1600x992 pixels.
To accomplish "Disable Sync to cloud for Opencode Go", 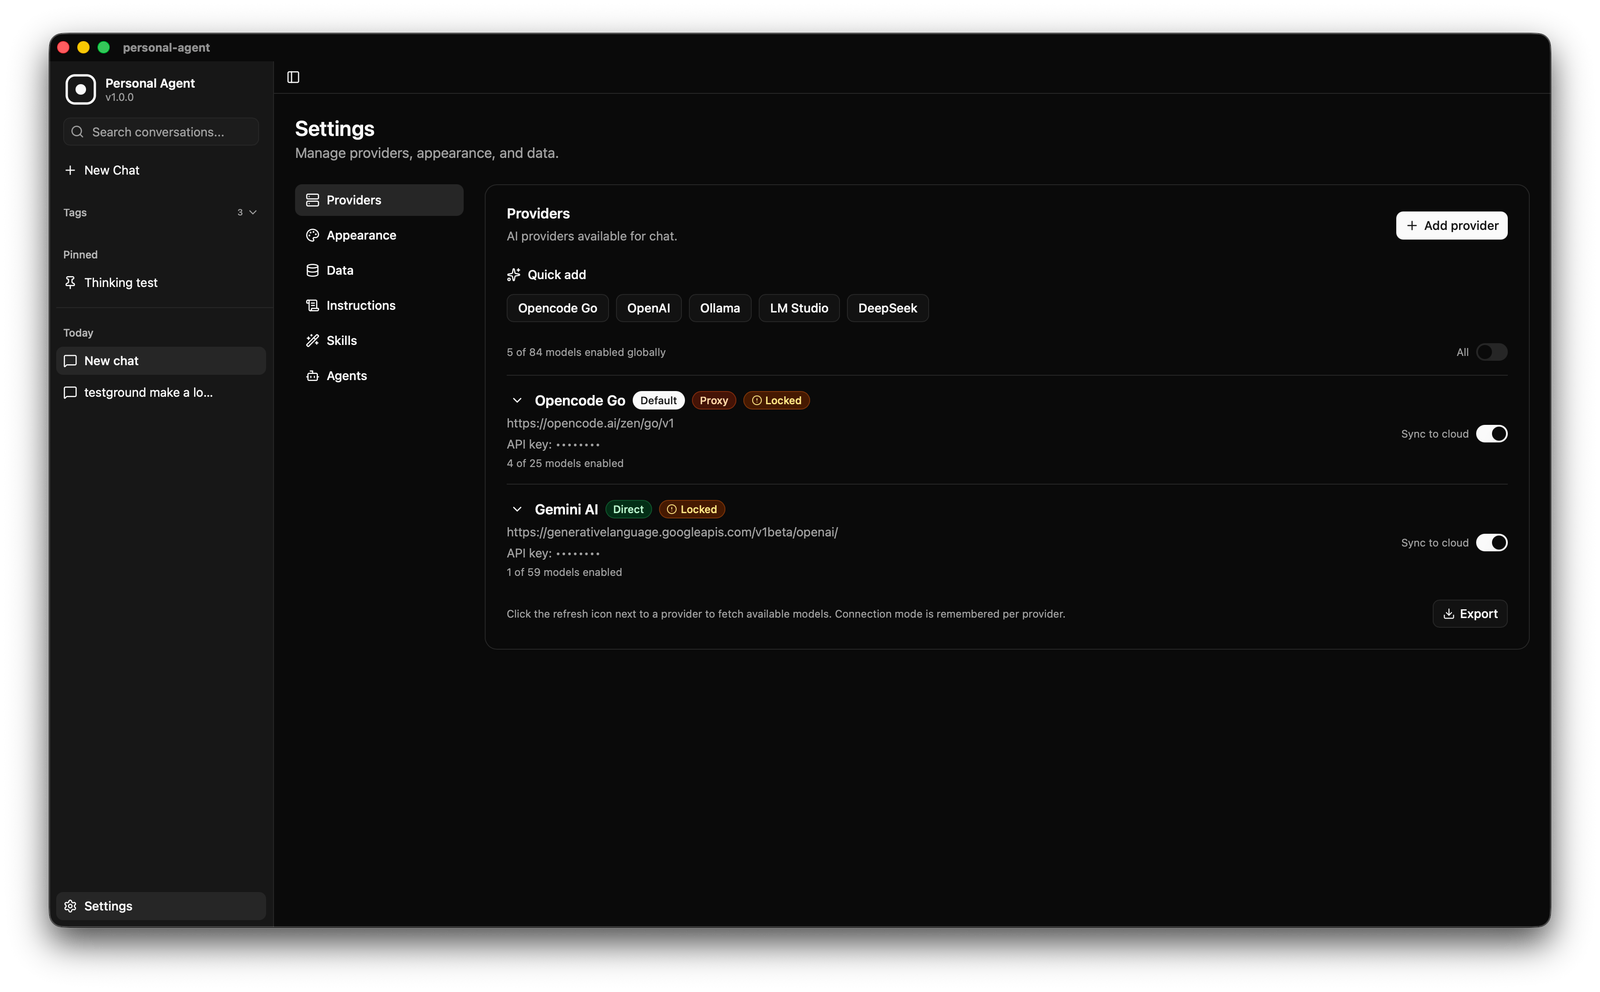I will 1491,433.
